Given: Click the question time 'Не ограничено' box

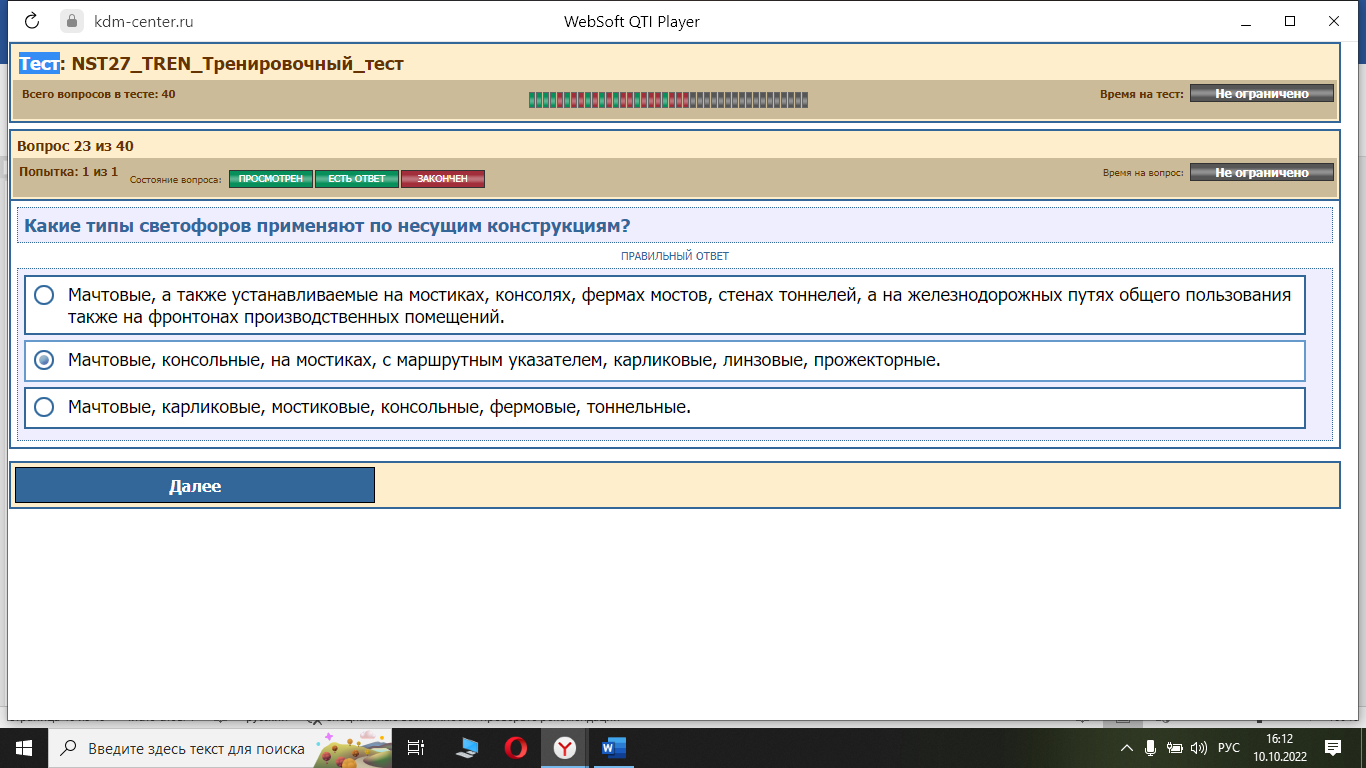Looking at the screenshot, I should 1262,173.
